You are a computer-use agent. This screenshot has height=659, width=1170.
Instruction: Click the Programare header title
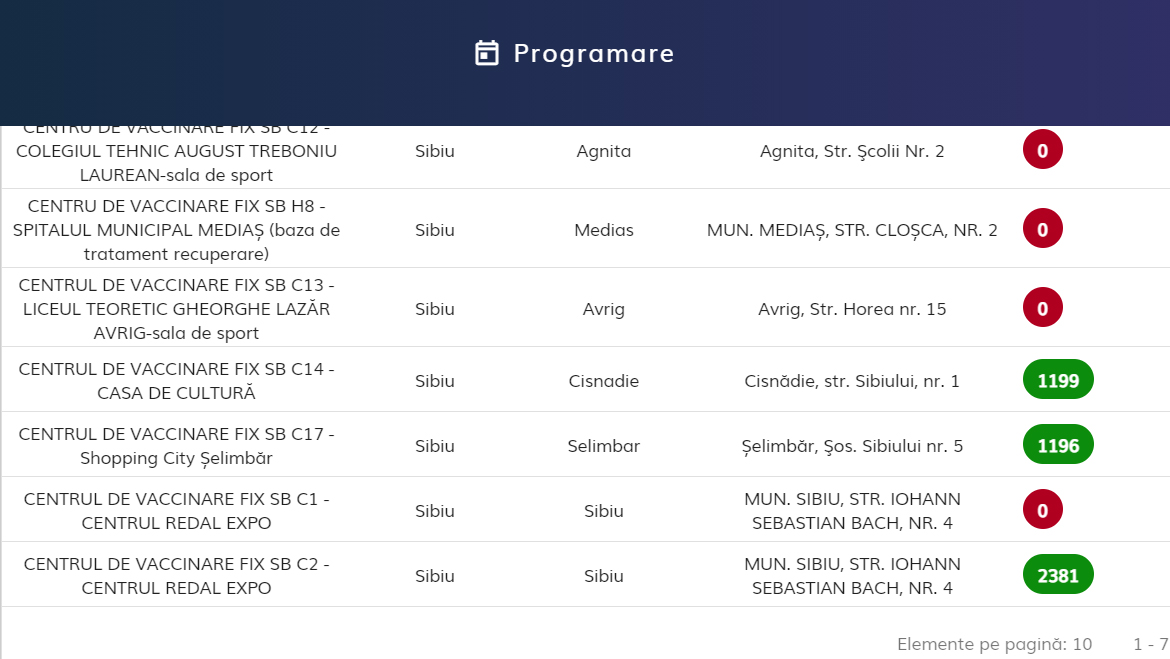(593, 53)
